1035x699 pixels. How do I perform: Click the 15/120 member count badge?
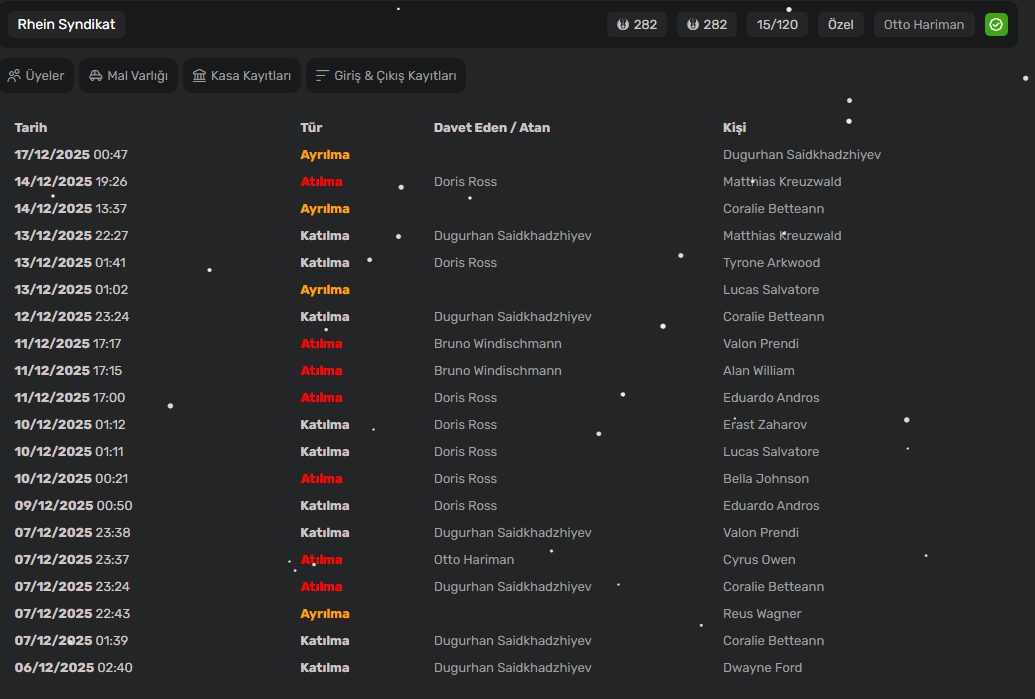tap(778, 24)
